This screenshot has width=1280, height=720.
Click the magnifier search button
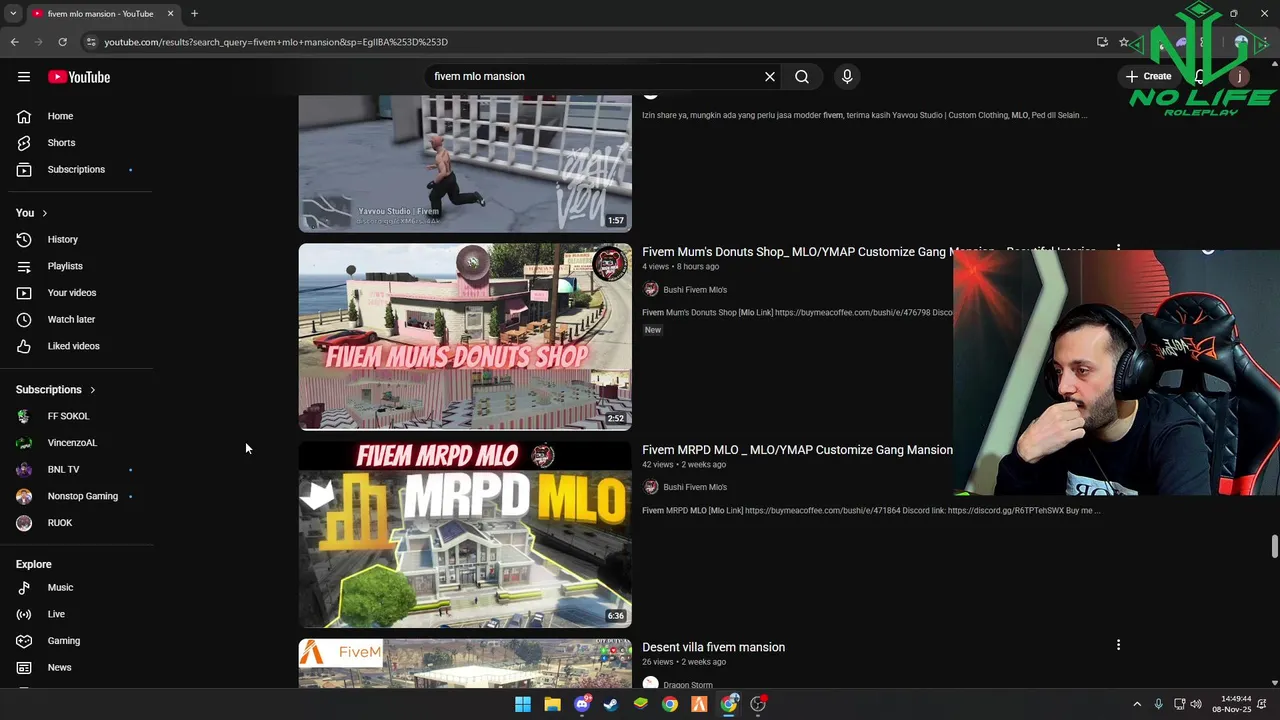[802, 76]
